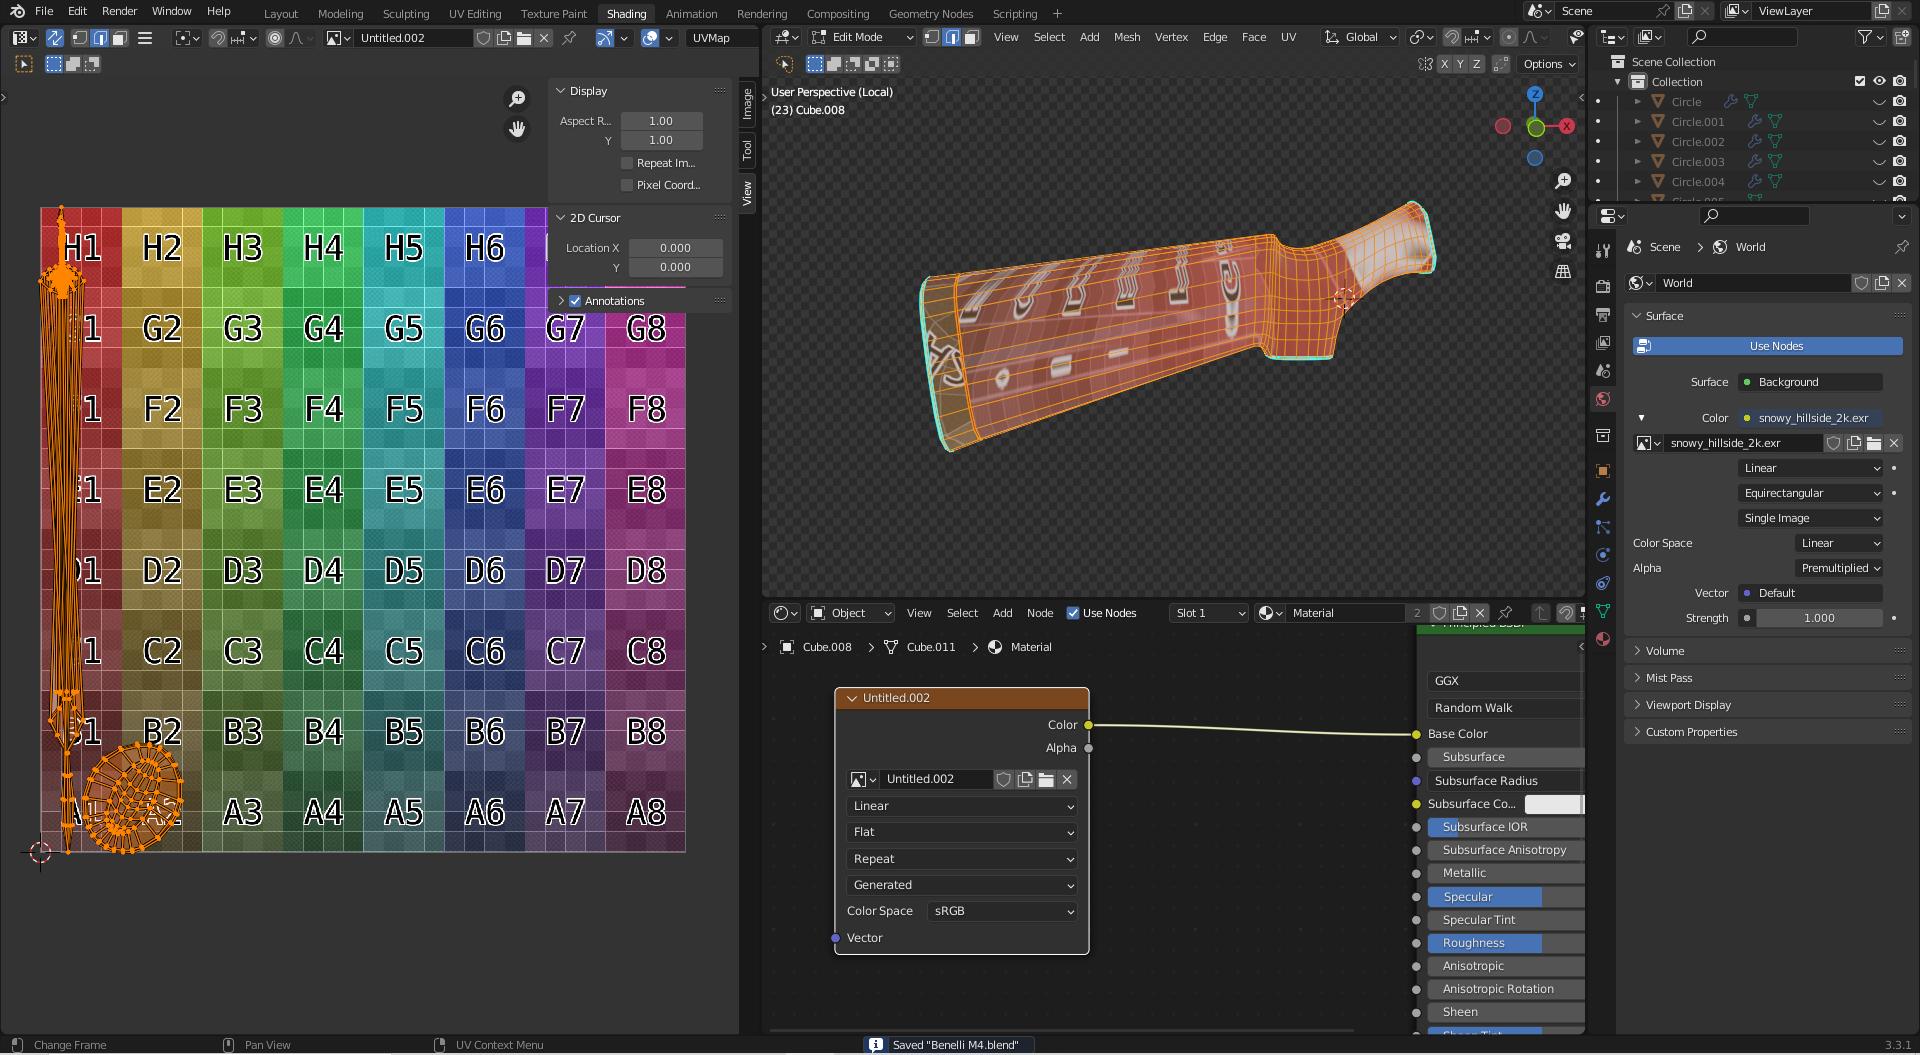Open the Scene properties tab icon

[x=1603, y=371]
